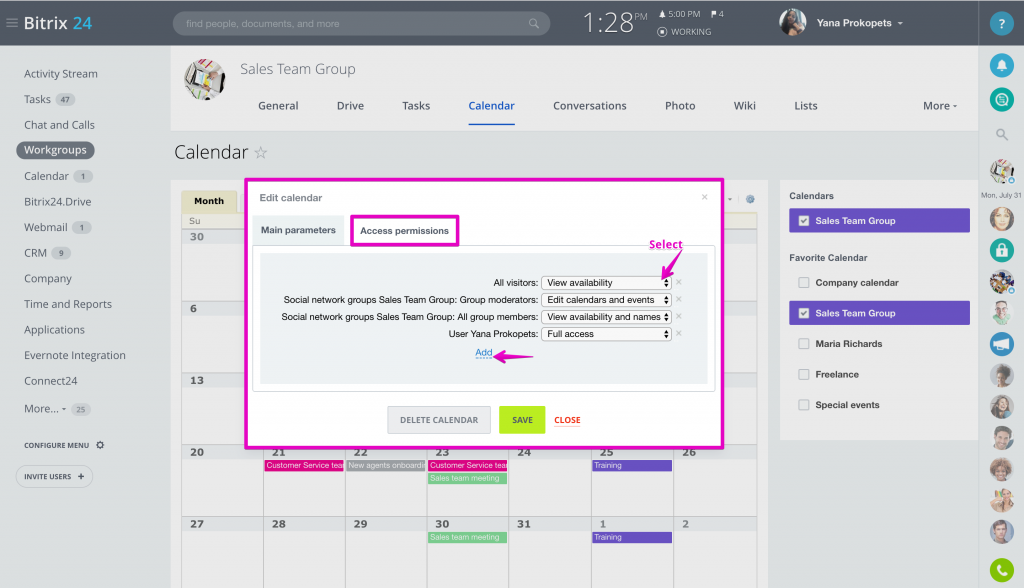
Task: Open Yana Prokopets profile avatar
Action: (x=792, y=23)
